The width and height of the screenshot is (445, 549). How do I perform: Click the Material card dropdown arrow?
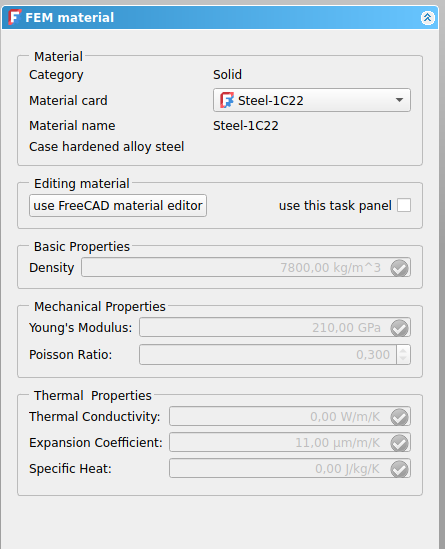(399, 100)
